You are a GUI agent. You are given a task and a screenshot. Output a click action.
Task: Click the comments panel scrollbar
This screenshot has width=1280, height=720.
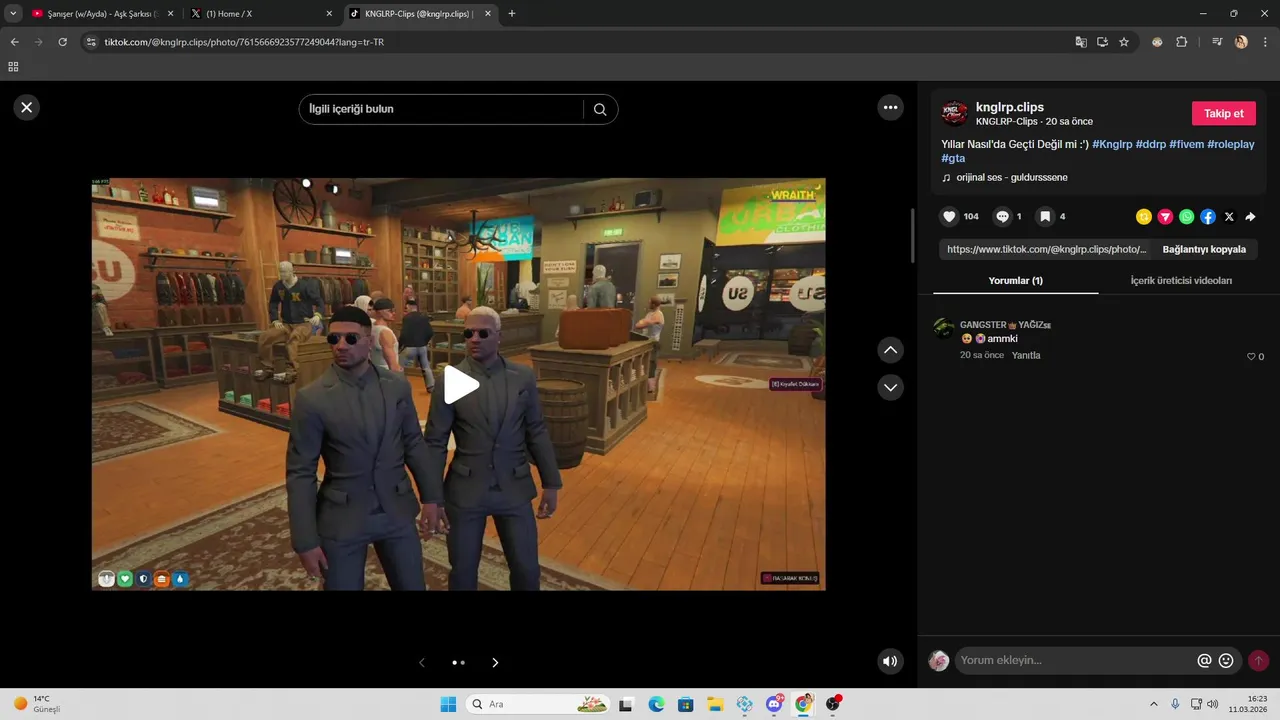[913, 235]
